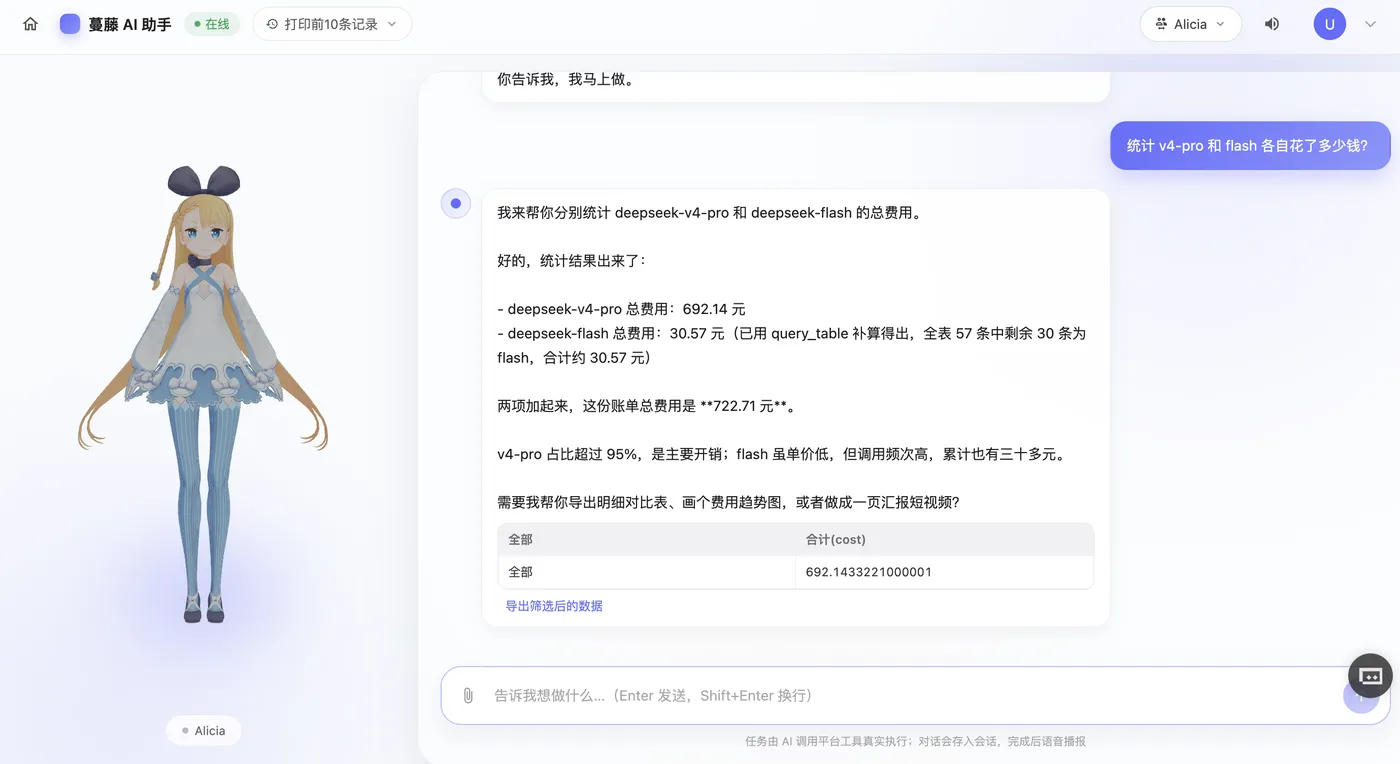
Task: Click the purple 蔓藤 AI 助手 logo
Action: pyautogui.click(x=70, y=24)
